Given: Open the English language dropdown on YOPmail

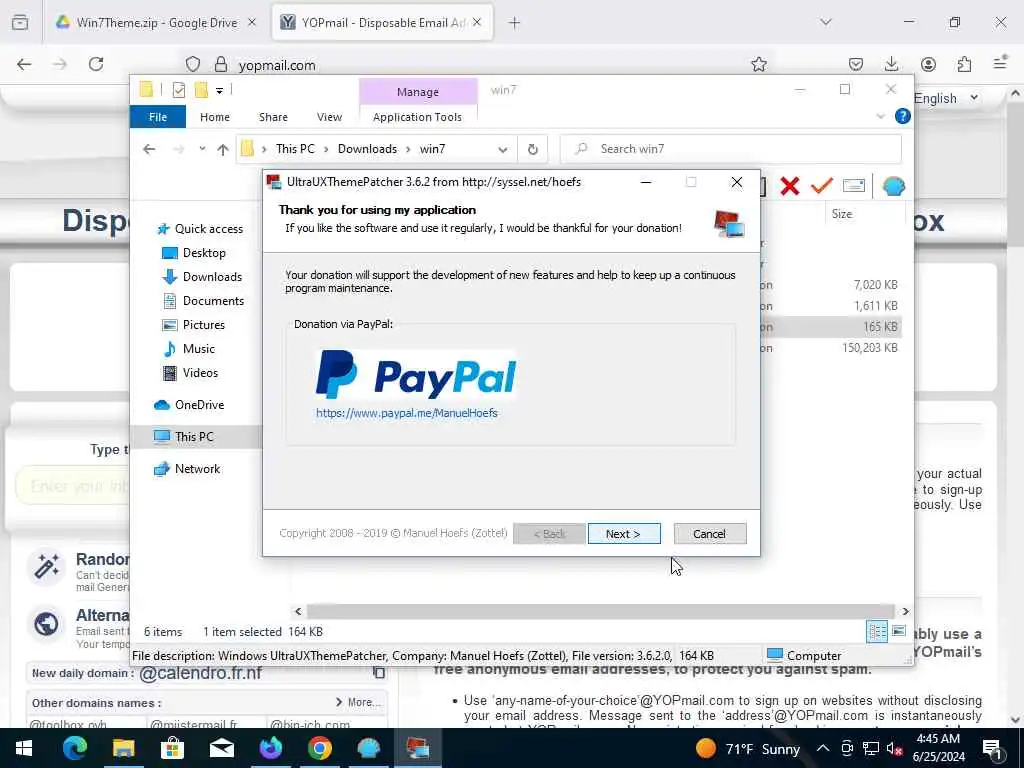Looking at the screenshot, I should (946, 99).
